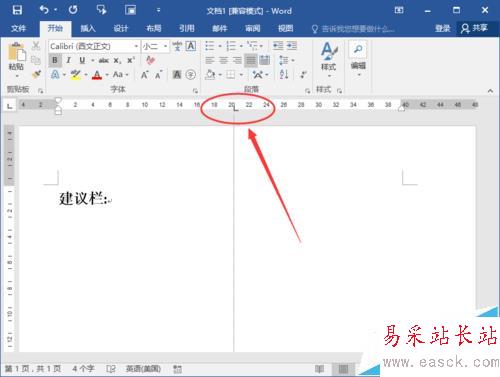This screenshot has width=500, height=377.
Task: Toggle strikethrough abc button
Action: (104, 60)
